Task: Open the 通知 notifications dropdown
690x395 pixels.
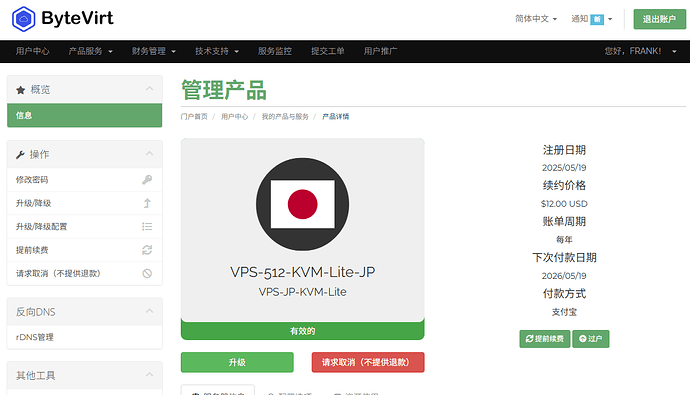Action: 591,19
